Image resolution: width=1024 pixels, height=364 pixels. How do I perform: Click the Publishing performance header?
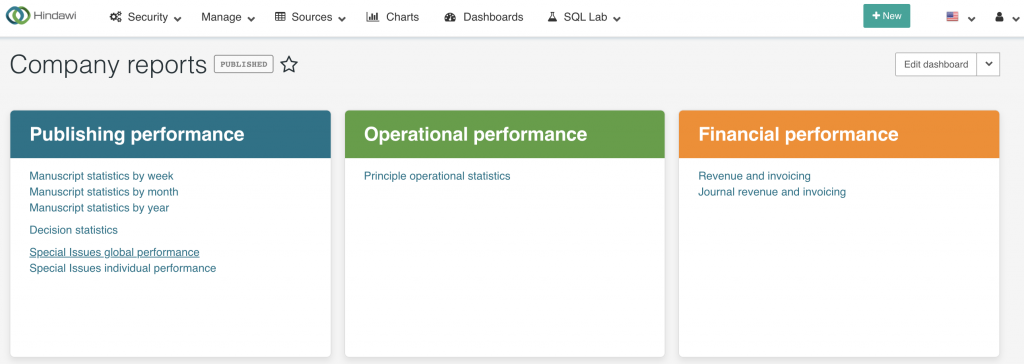170,135
